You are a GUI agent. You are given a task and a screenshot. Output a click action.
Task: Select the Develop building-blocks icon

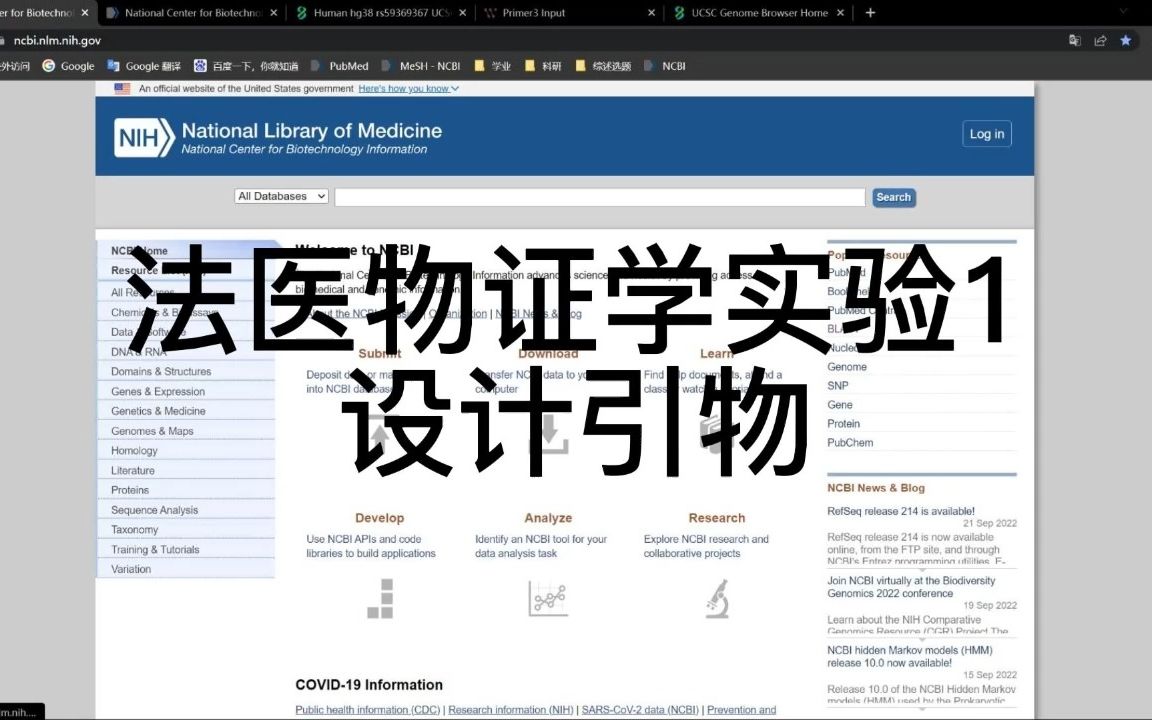pyautogui.click(x=379, y=598)
